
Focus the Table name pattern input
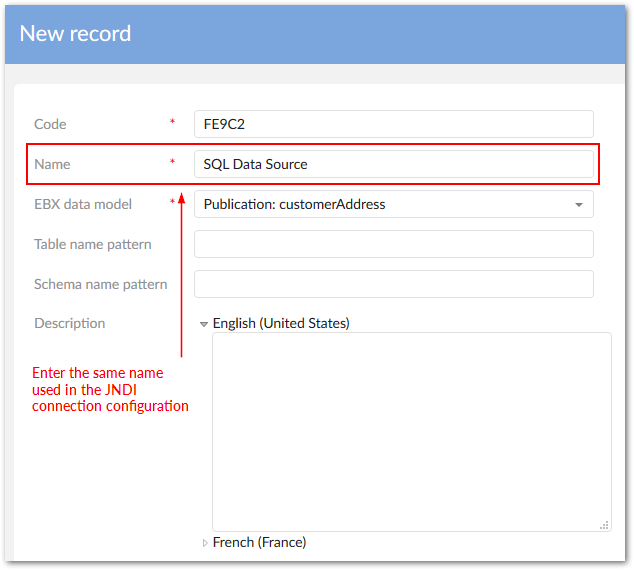click(393, 244)
